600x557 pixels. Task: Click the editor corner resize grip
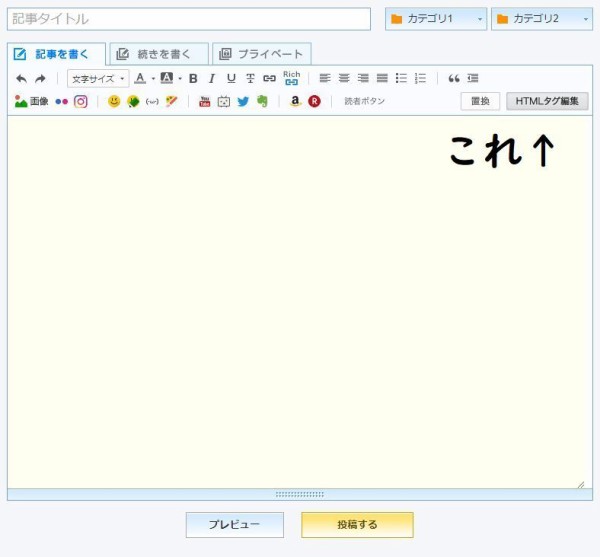(581, 484)
